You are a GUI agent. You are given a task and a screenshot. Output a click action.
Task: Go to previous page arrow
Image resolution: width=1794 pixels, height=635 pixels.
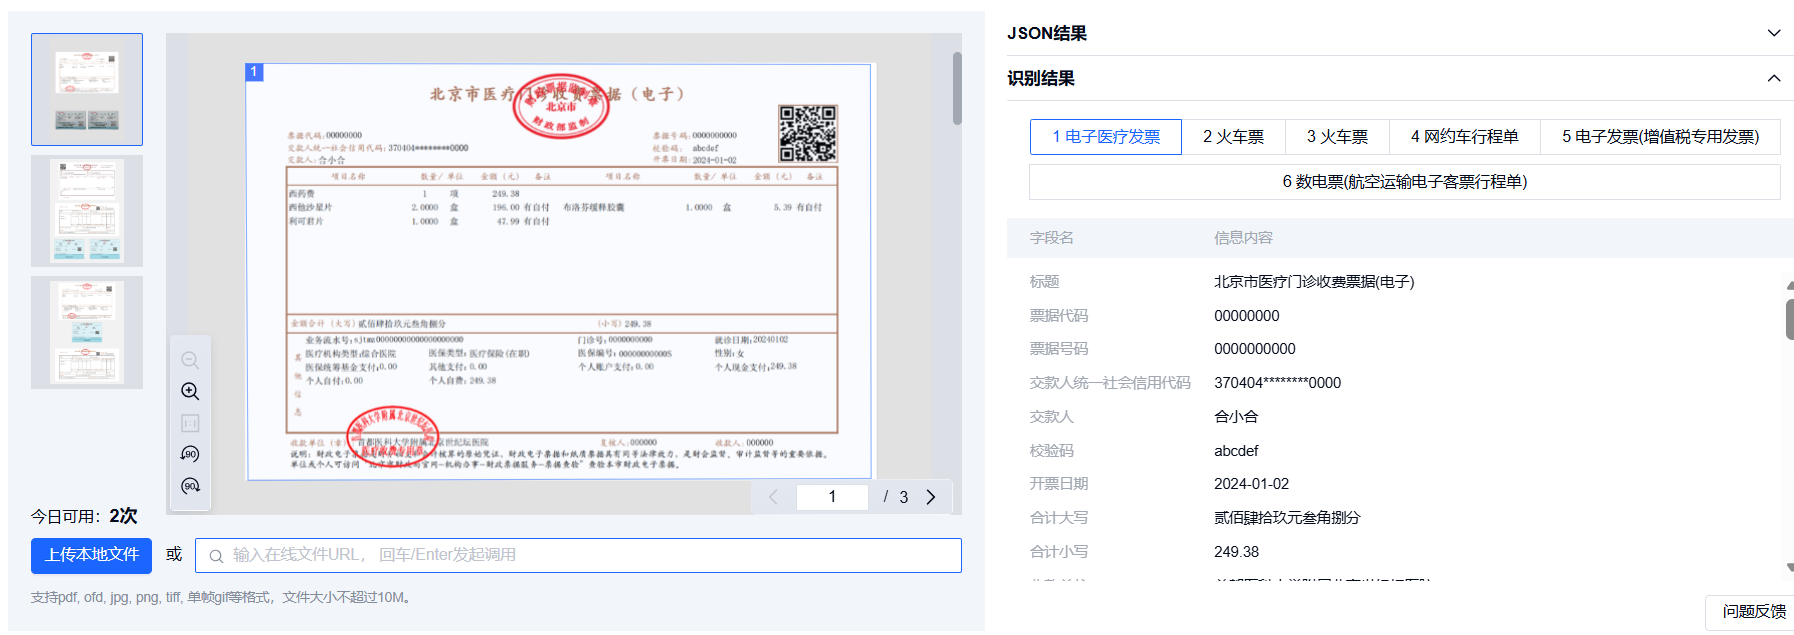[x=773, y=497]
